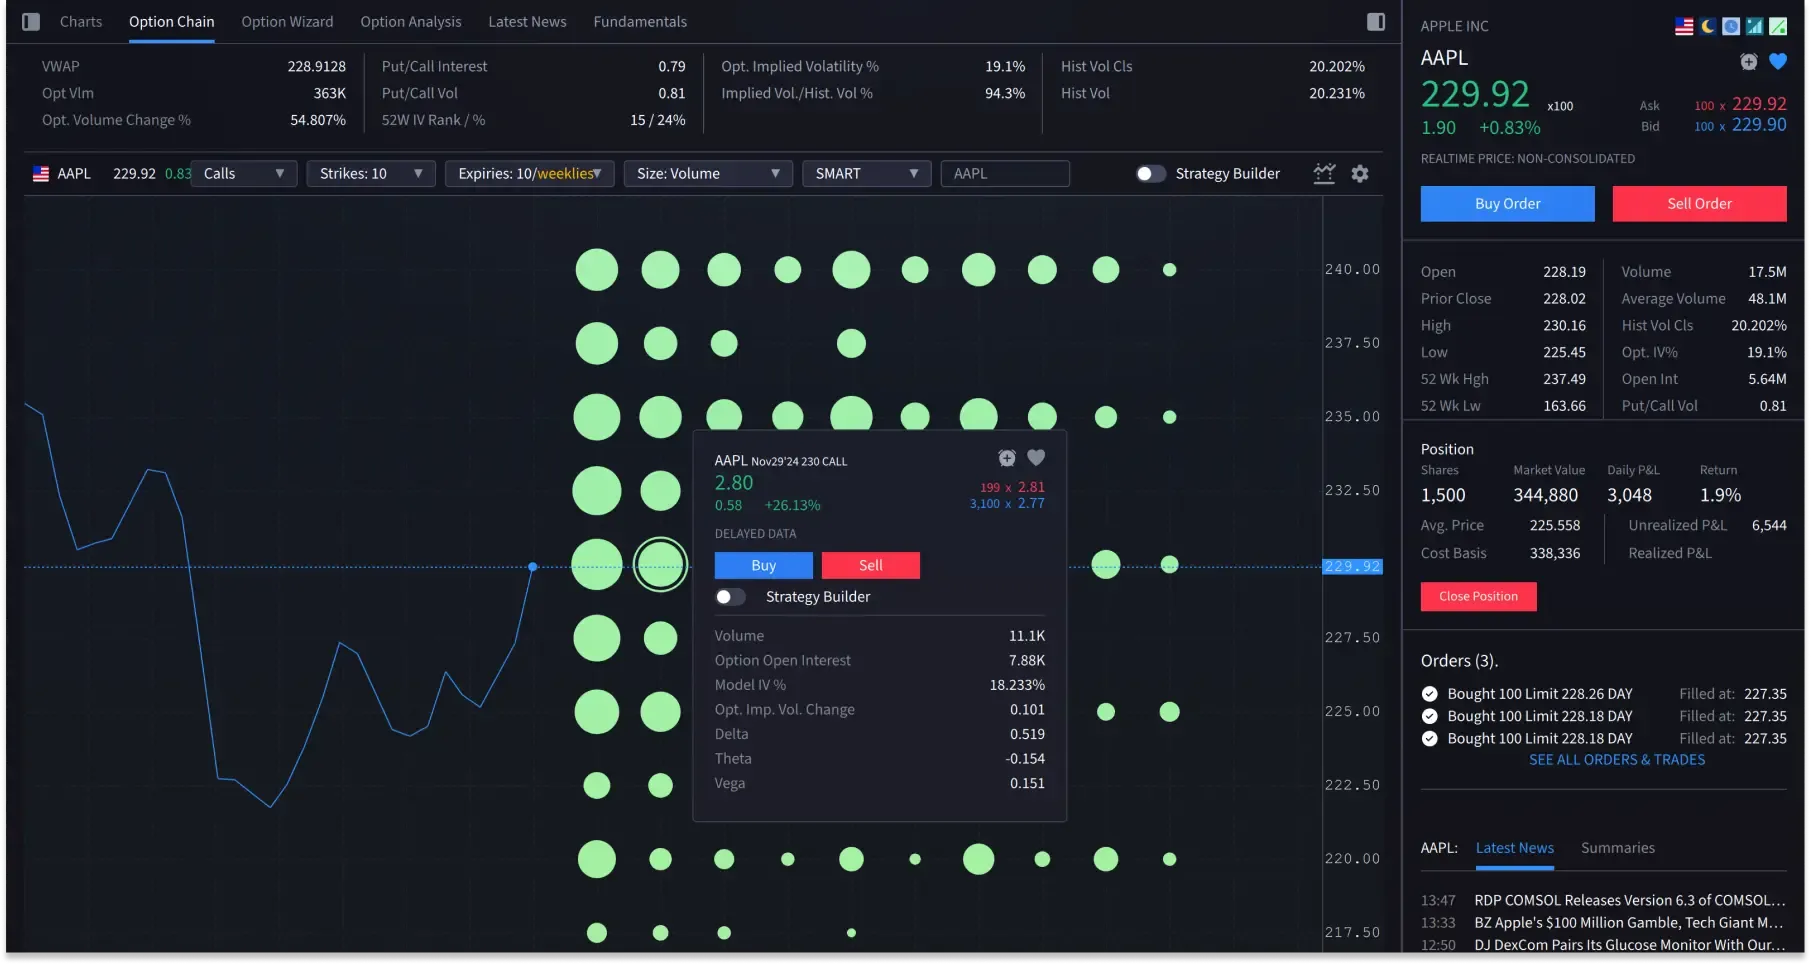Open the settings gear next to Strategy Builder
This screenshot has height=965, width=1811.
point(1360,174)
